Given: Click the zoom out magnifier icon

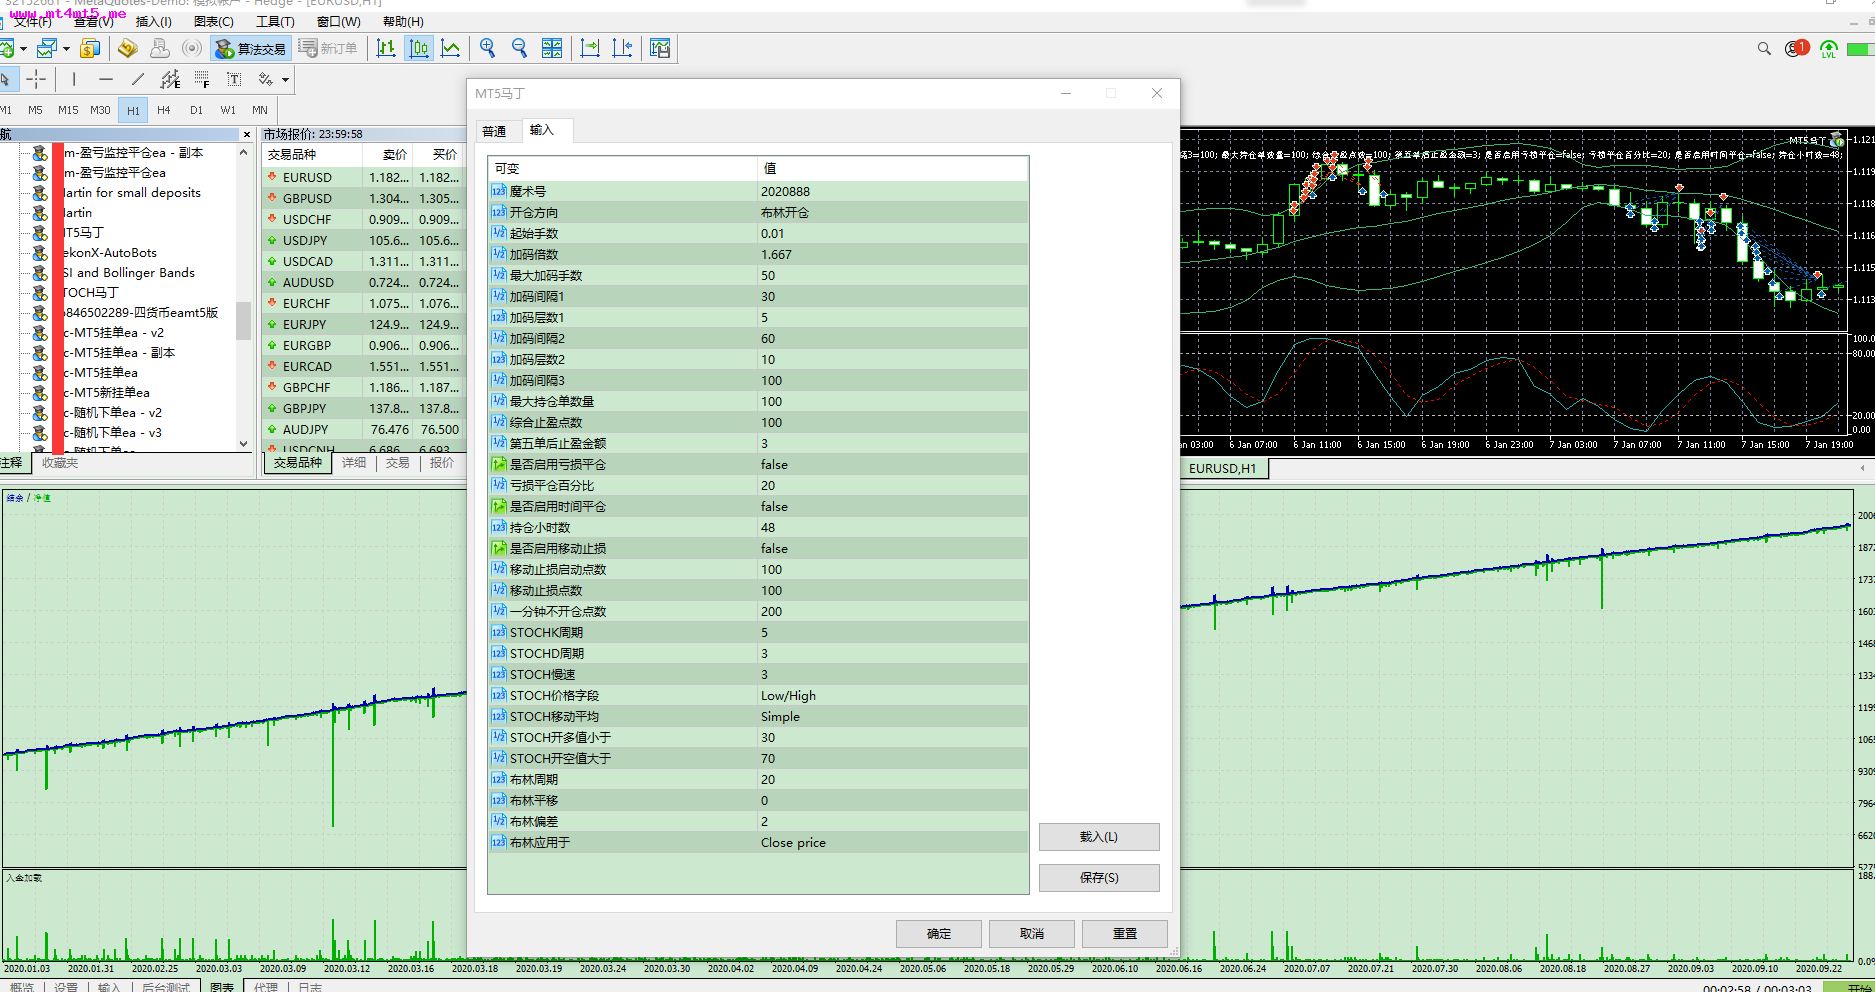Looking at the screenshot, I should point(519,48).
